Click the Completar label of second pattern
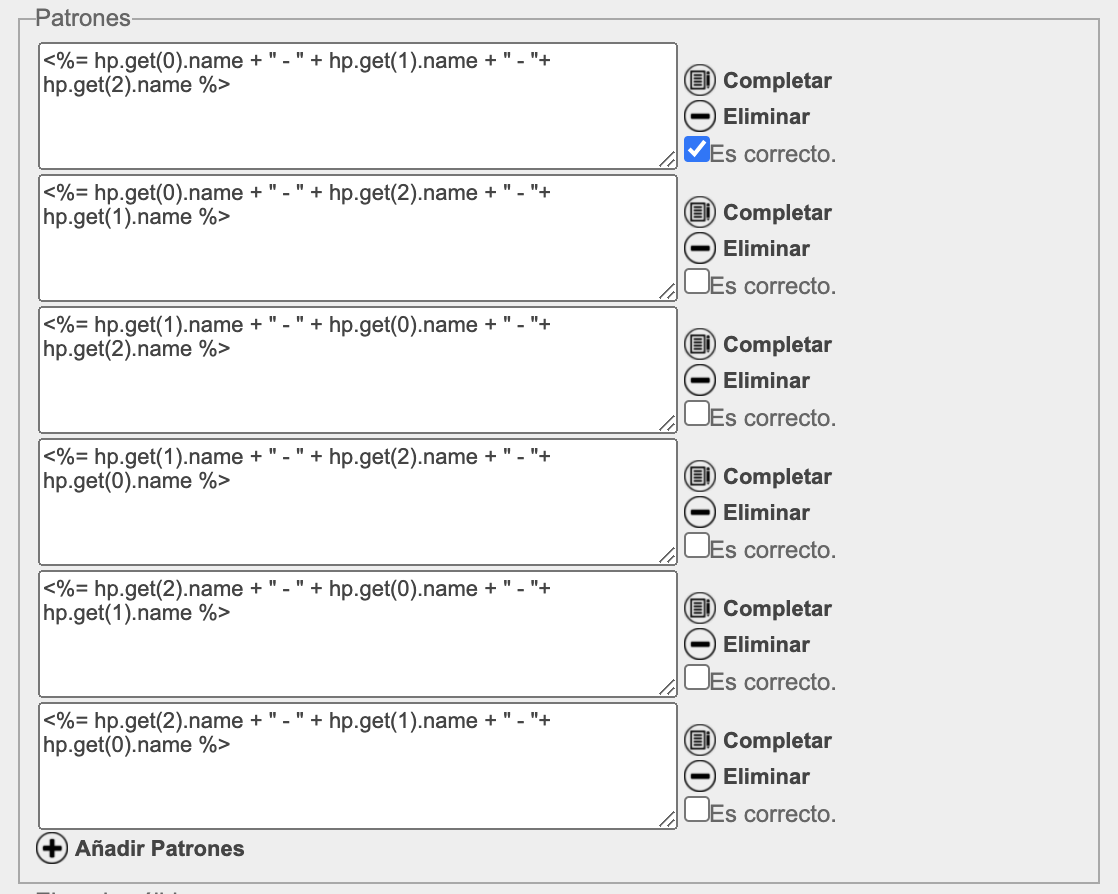The image size is (1118, 894). (x=777, y=212)
